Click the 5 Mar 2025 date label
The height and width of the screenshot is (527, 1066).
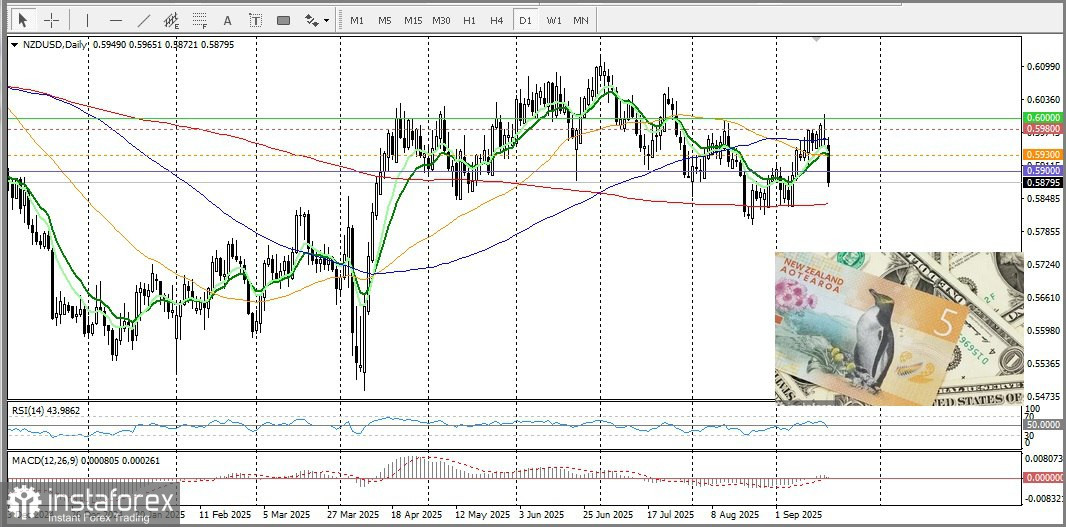289,515
